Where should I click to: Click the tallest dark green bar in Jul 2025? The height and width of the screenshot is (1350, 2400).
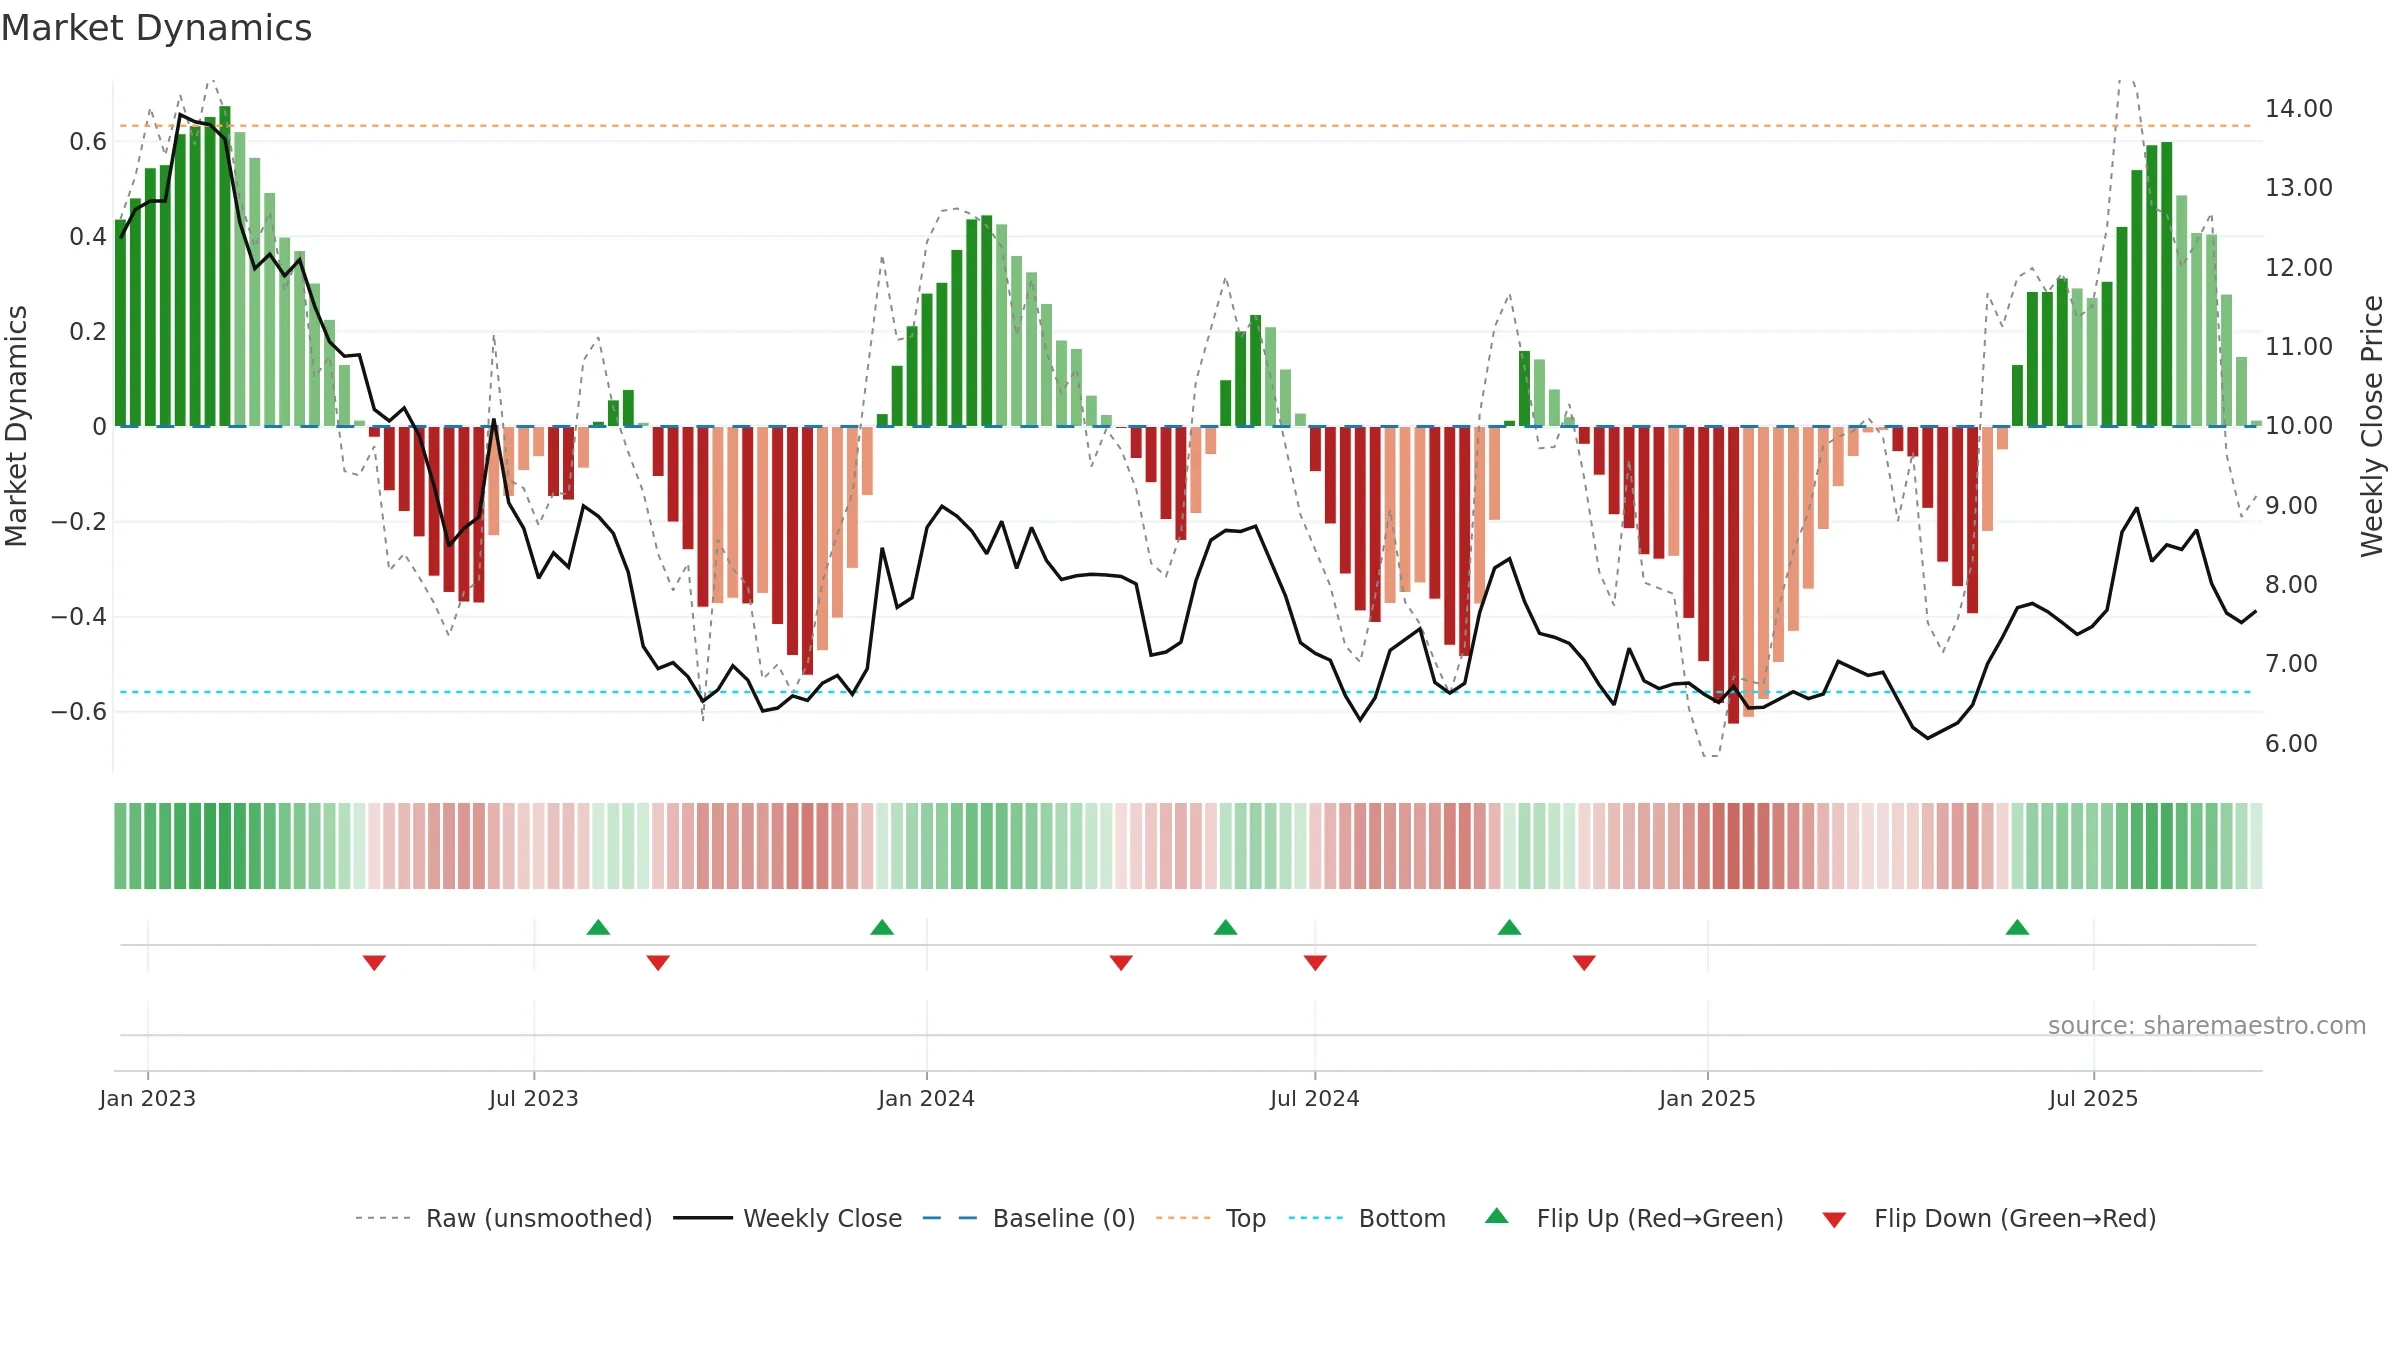[x=2167, y=284]
